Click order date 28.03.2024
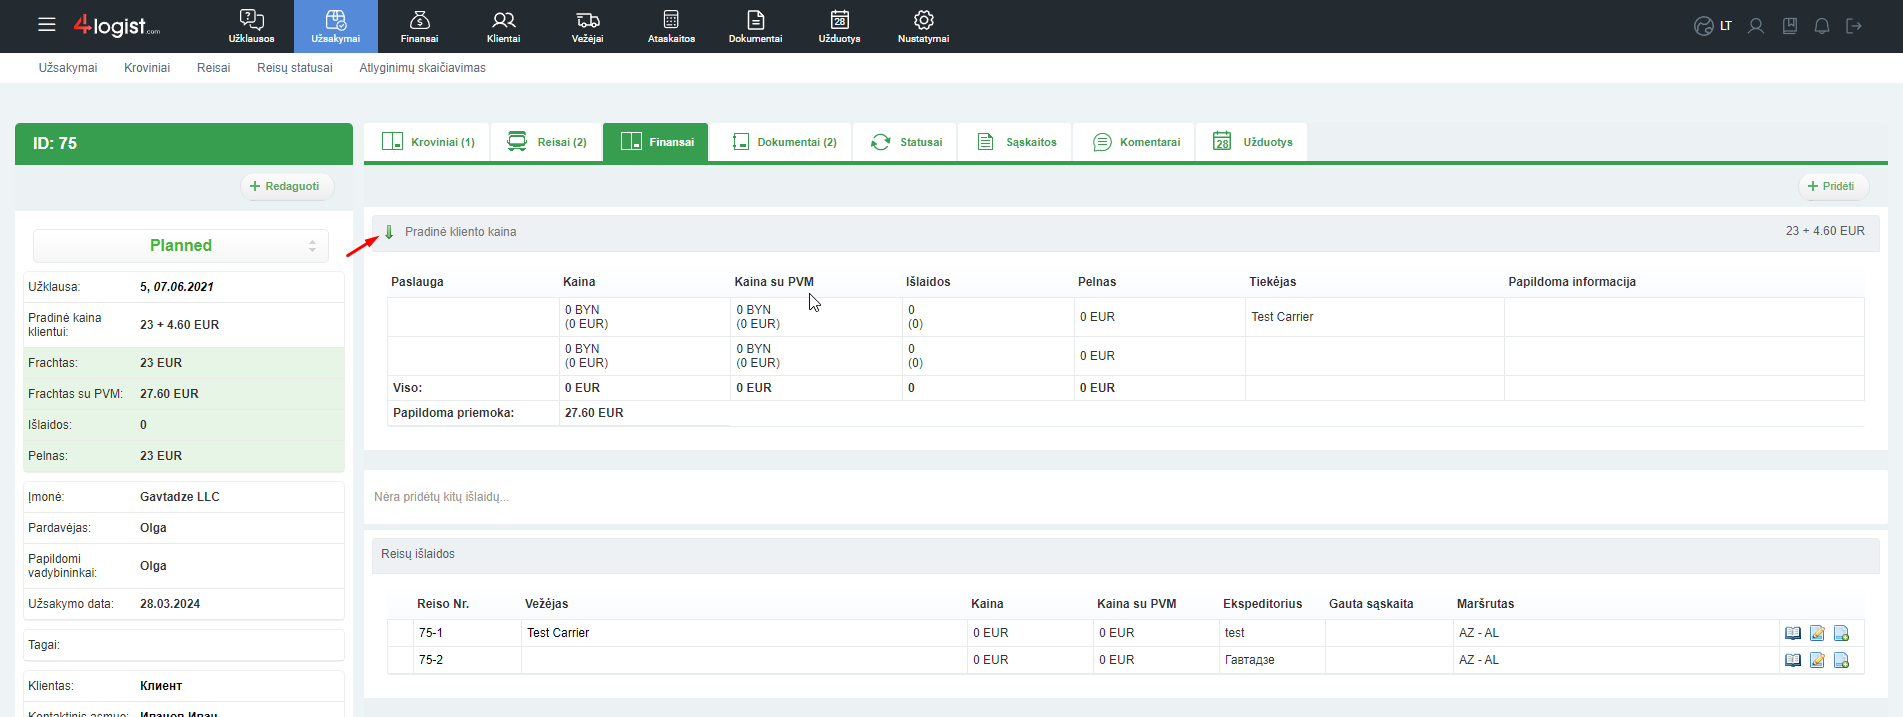The height and width of the screenshot is (717, 1903). click(x=170, y=604)
